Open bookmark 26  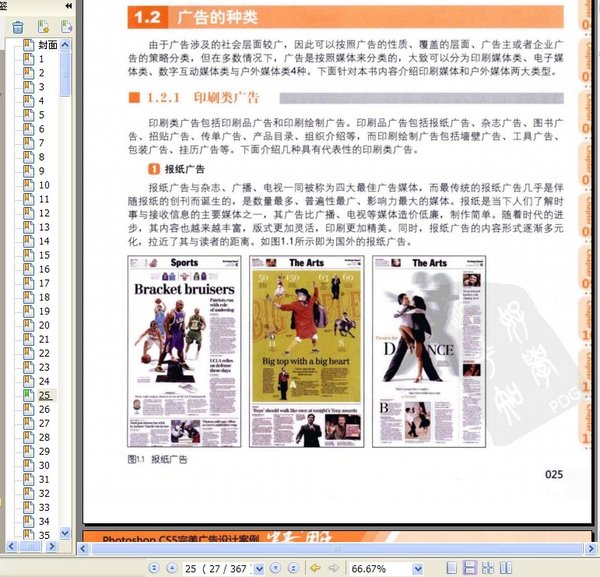[x=44, y=409]
